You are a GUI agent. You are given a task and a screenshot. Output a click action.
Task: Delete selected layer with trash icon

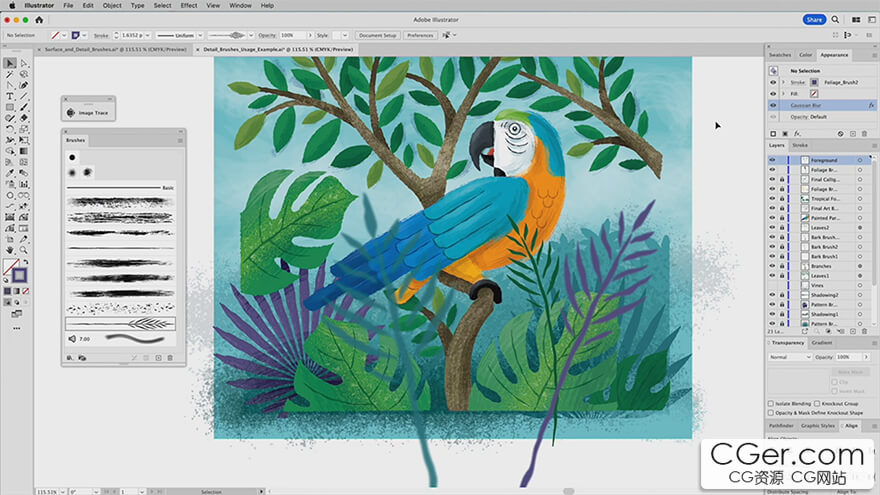[864, 332]
